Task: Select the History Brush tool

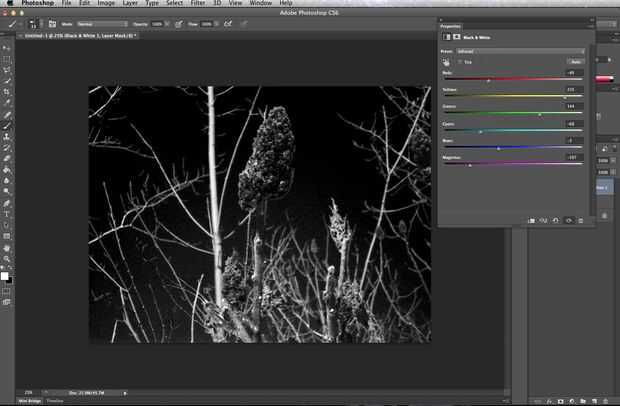Action: (x=6, y=148)
